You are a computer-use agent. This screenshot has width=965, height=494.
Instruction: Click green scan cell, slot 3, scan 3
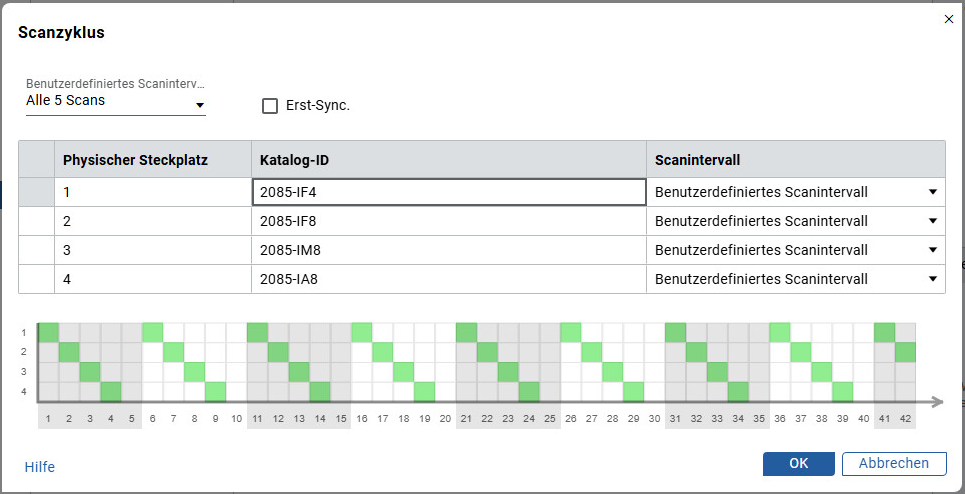tap(90, 372)
